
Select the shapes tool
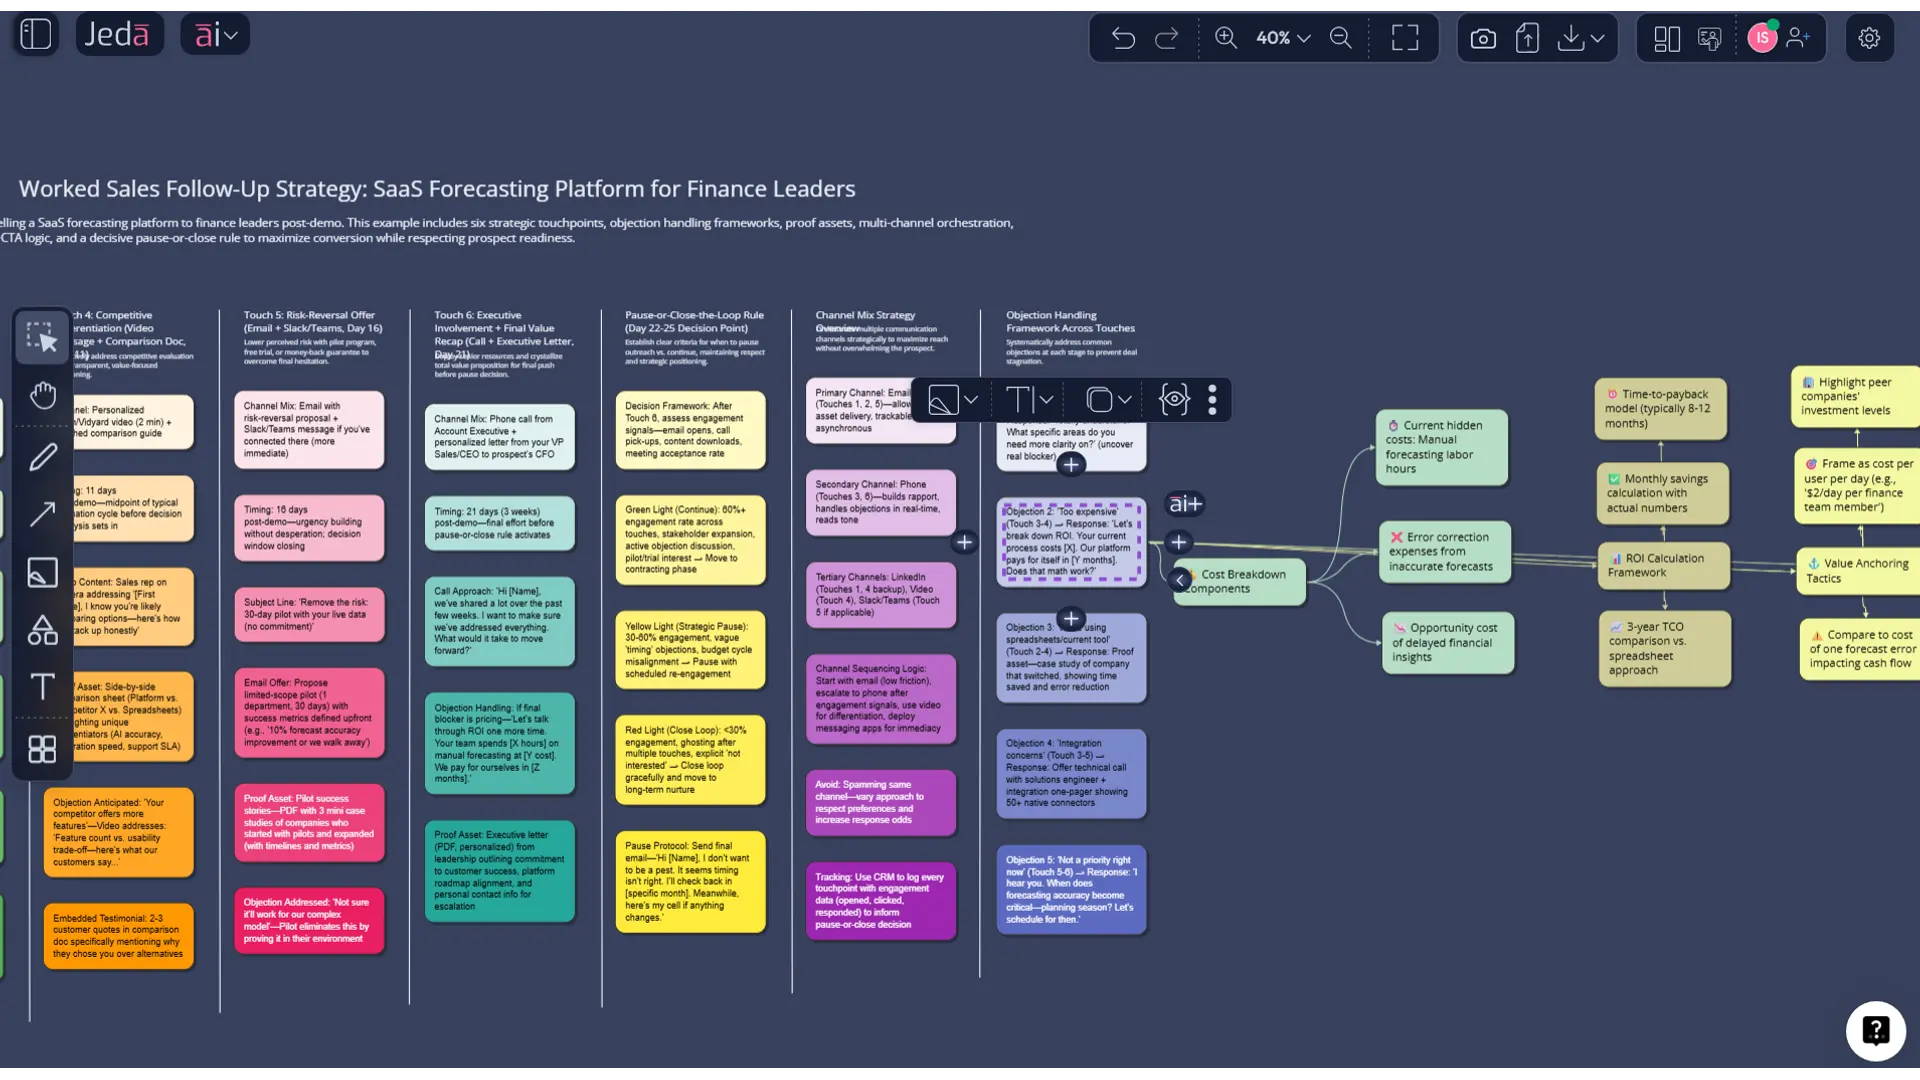tap(42, 630)
